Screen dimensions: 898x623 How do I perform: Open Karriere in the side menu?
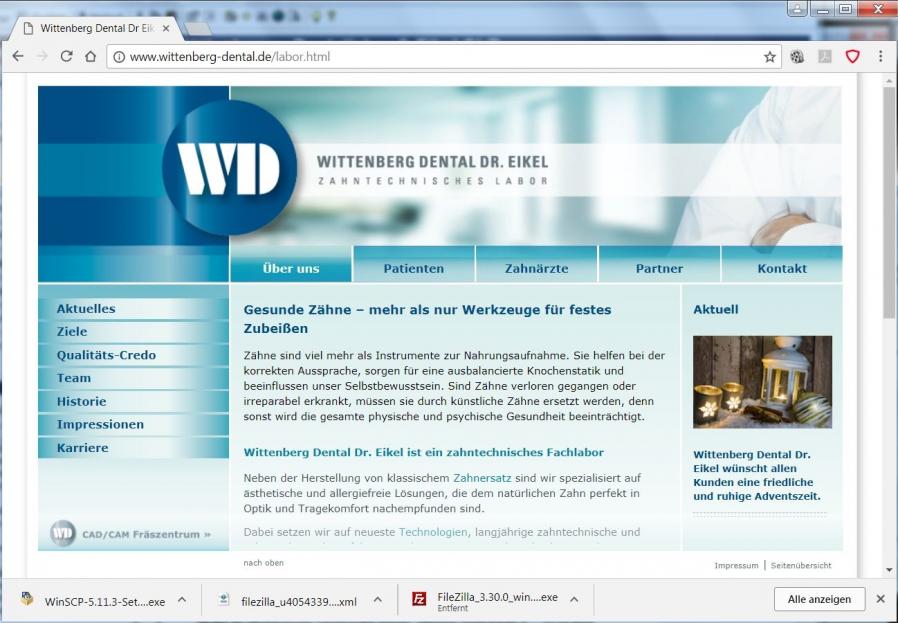[x=133, y=448]
